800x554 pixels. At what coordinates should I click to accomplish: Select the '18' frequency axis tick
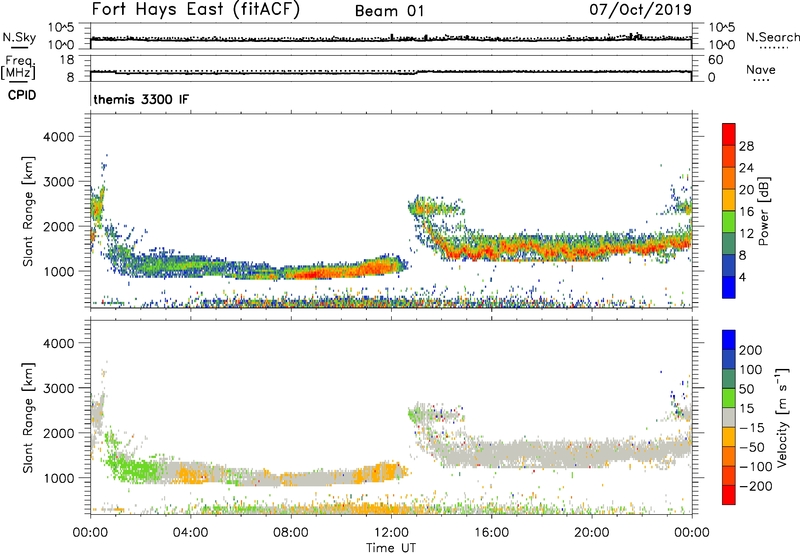point(67,60)
